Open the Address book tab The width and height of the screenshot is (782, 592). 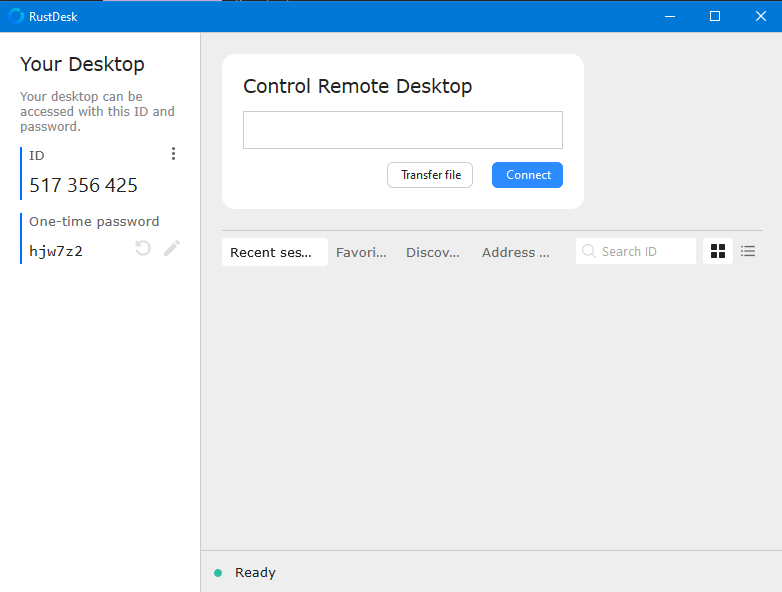(x=516, y=252)
